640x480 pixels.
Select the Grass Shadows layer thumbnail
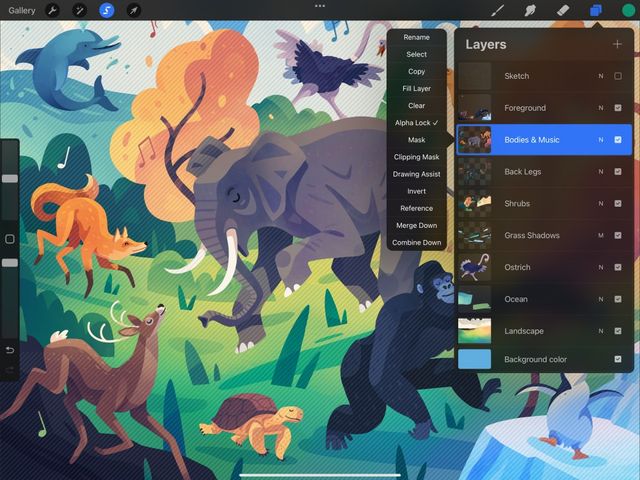pyautogui.click(x=474, y=235)
